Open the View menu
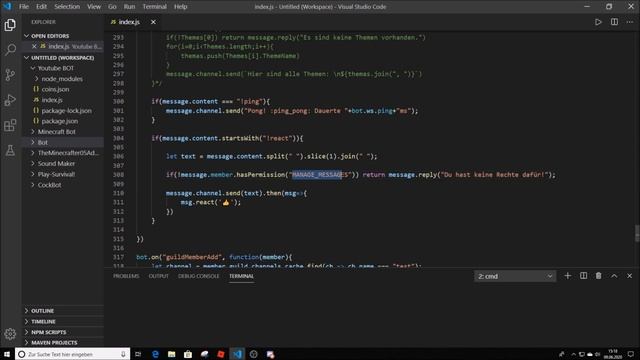The image size is (640, 360). (x=94, y=7)
